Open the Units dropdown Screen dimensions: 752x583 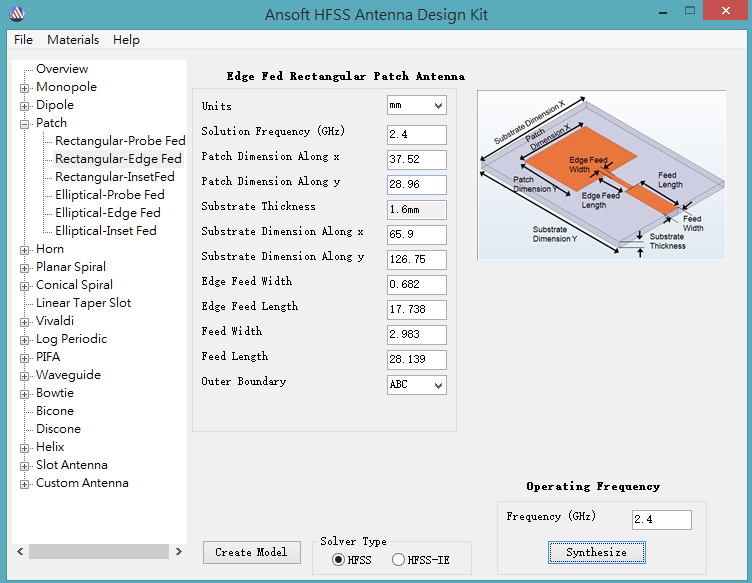click(417, 105)
